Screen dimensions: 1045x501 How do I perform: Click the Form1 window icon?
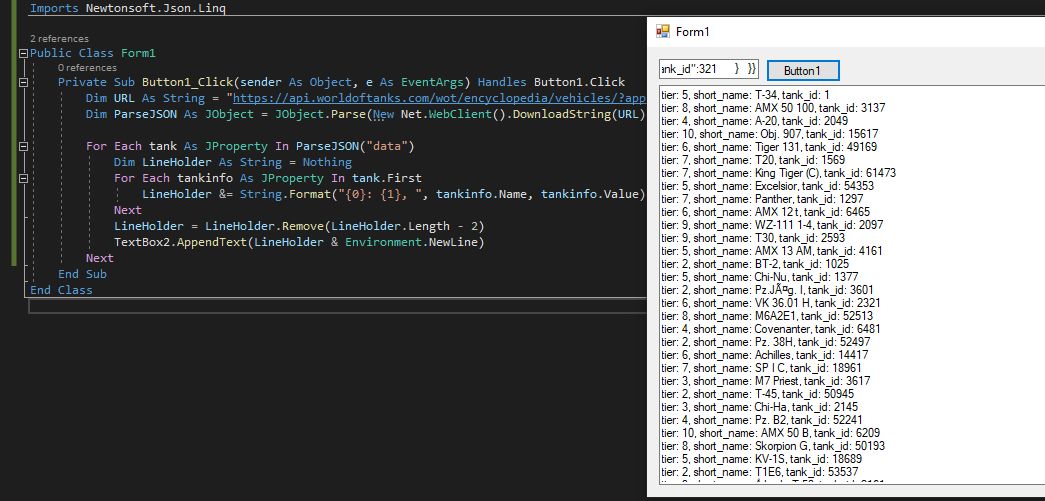[662, 31]
